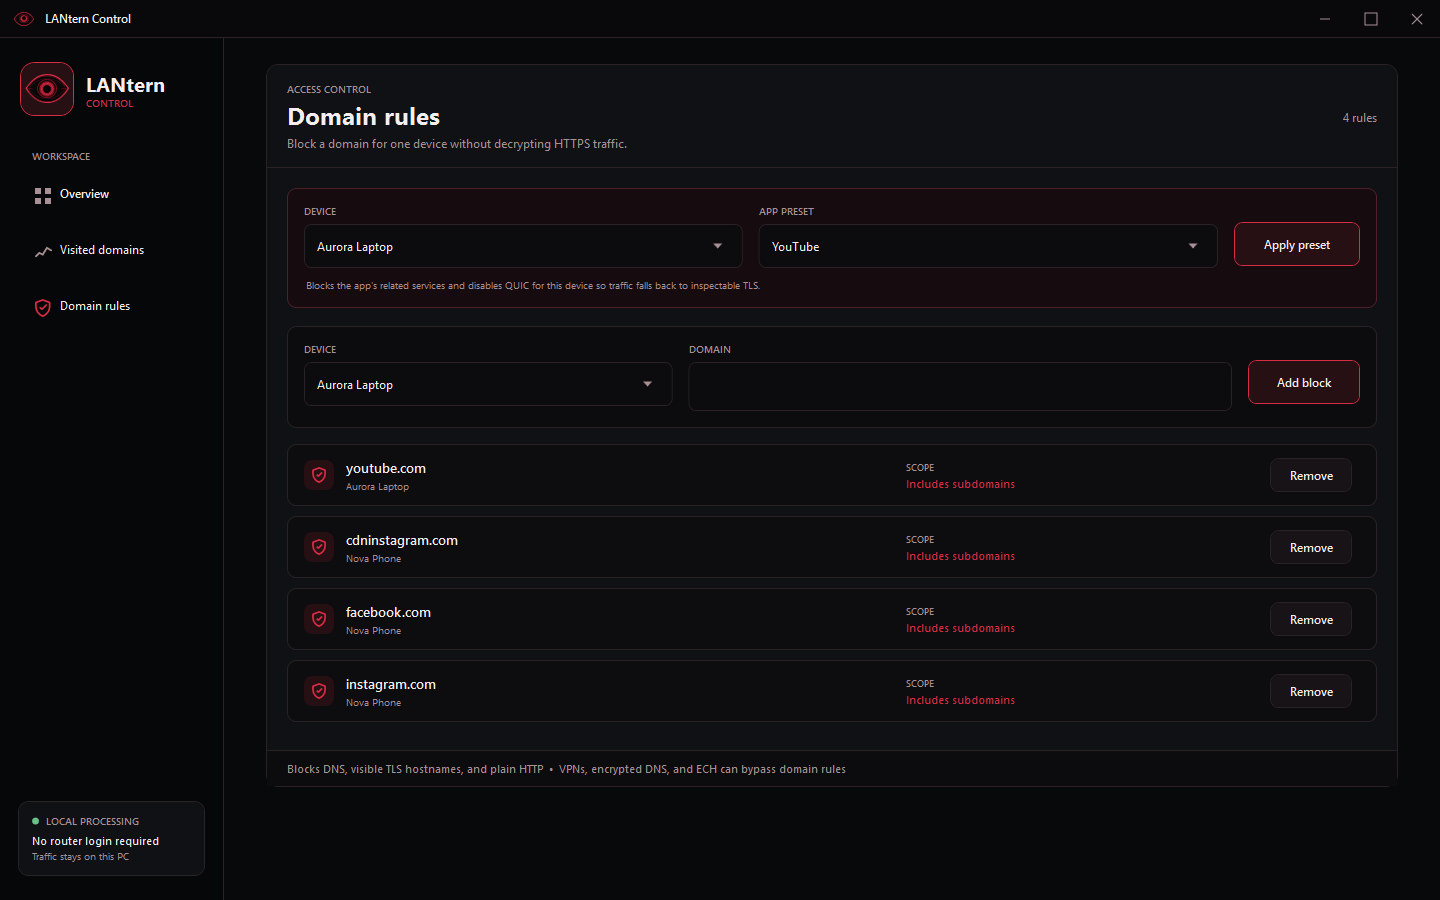Click the 'Aurora Laptop' label under youtube.com
The width and height of the screenshot is (1440, 900).
[x=377, y=487]
